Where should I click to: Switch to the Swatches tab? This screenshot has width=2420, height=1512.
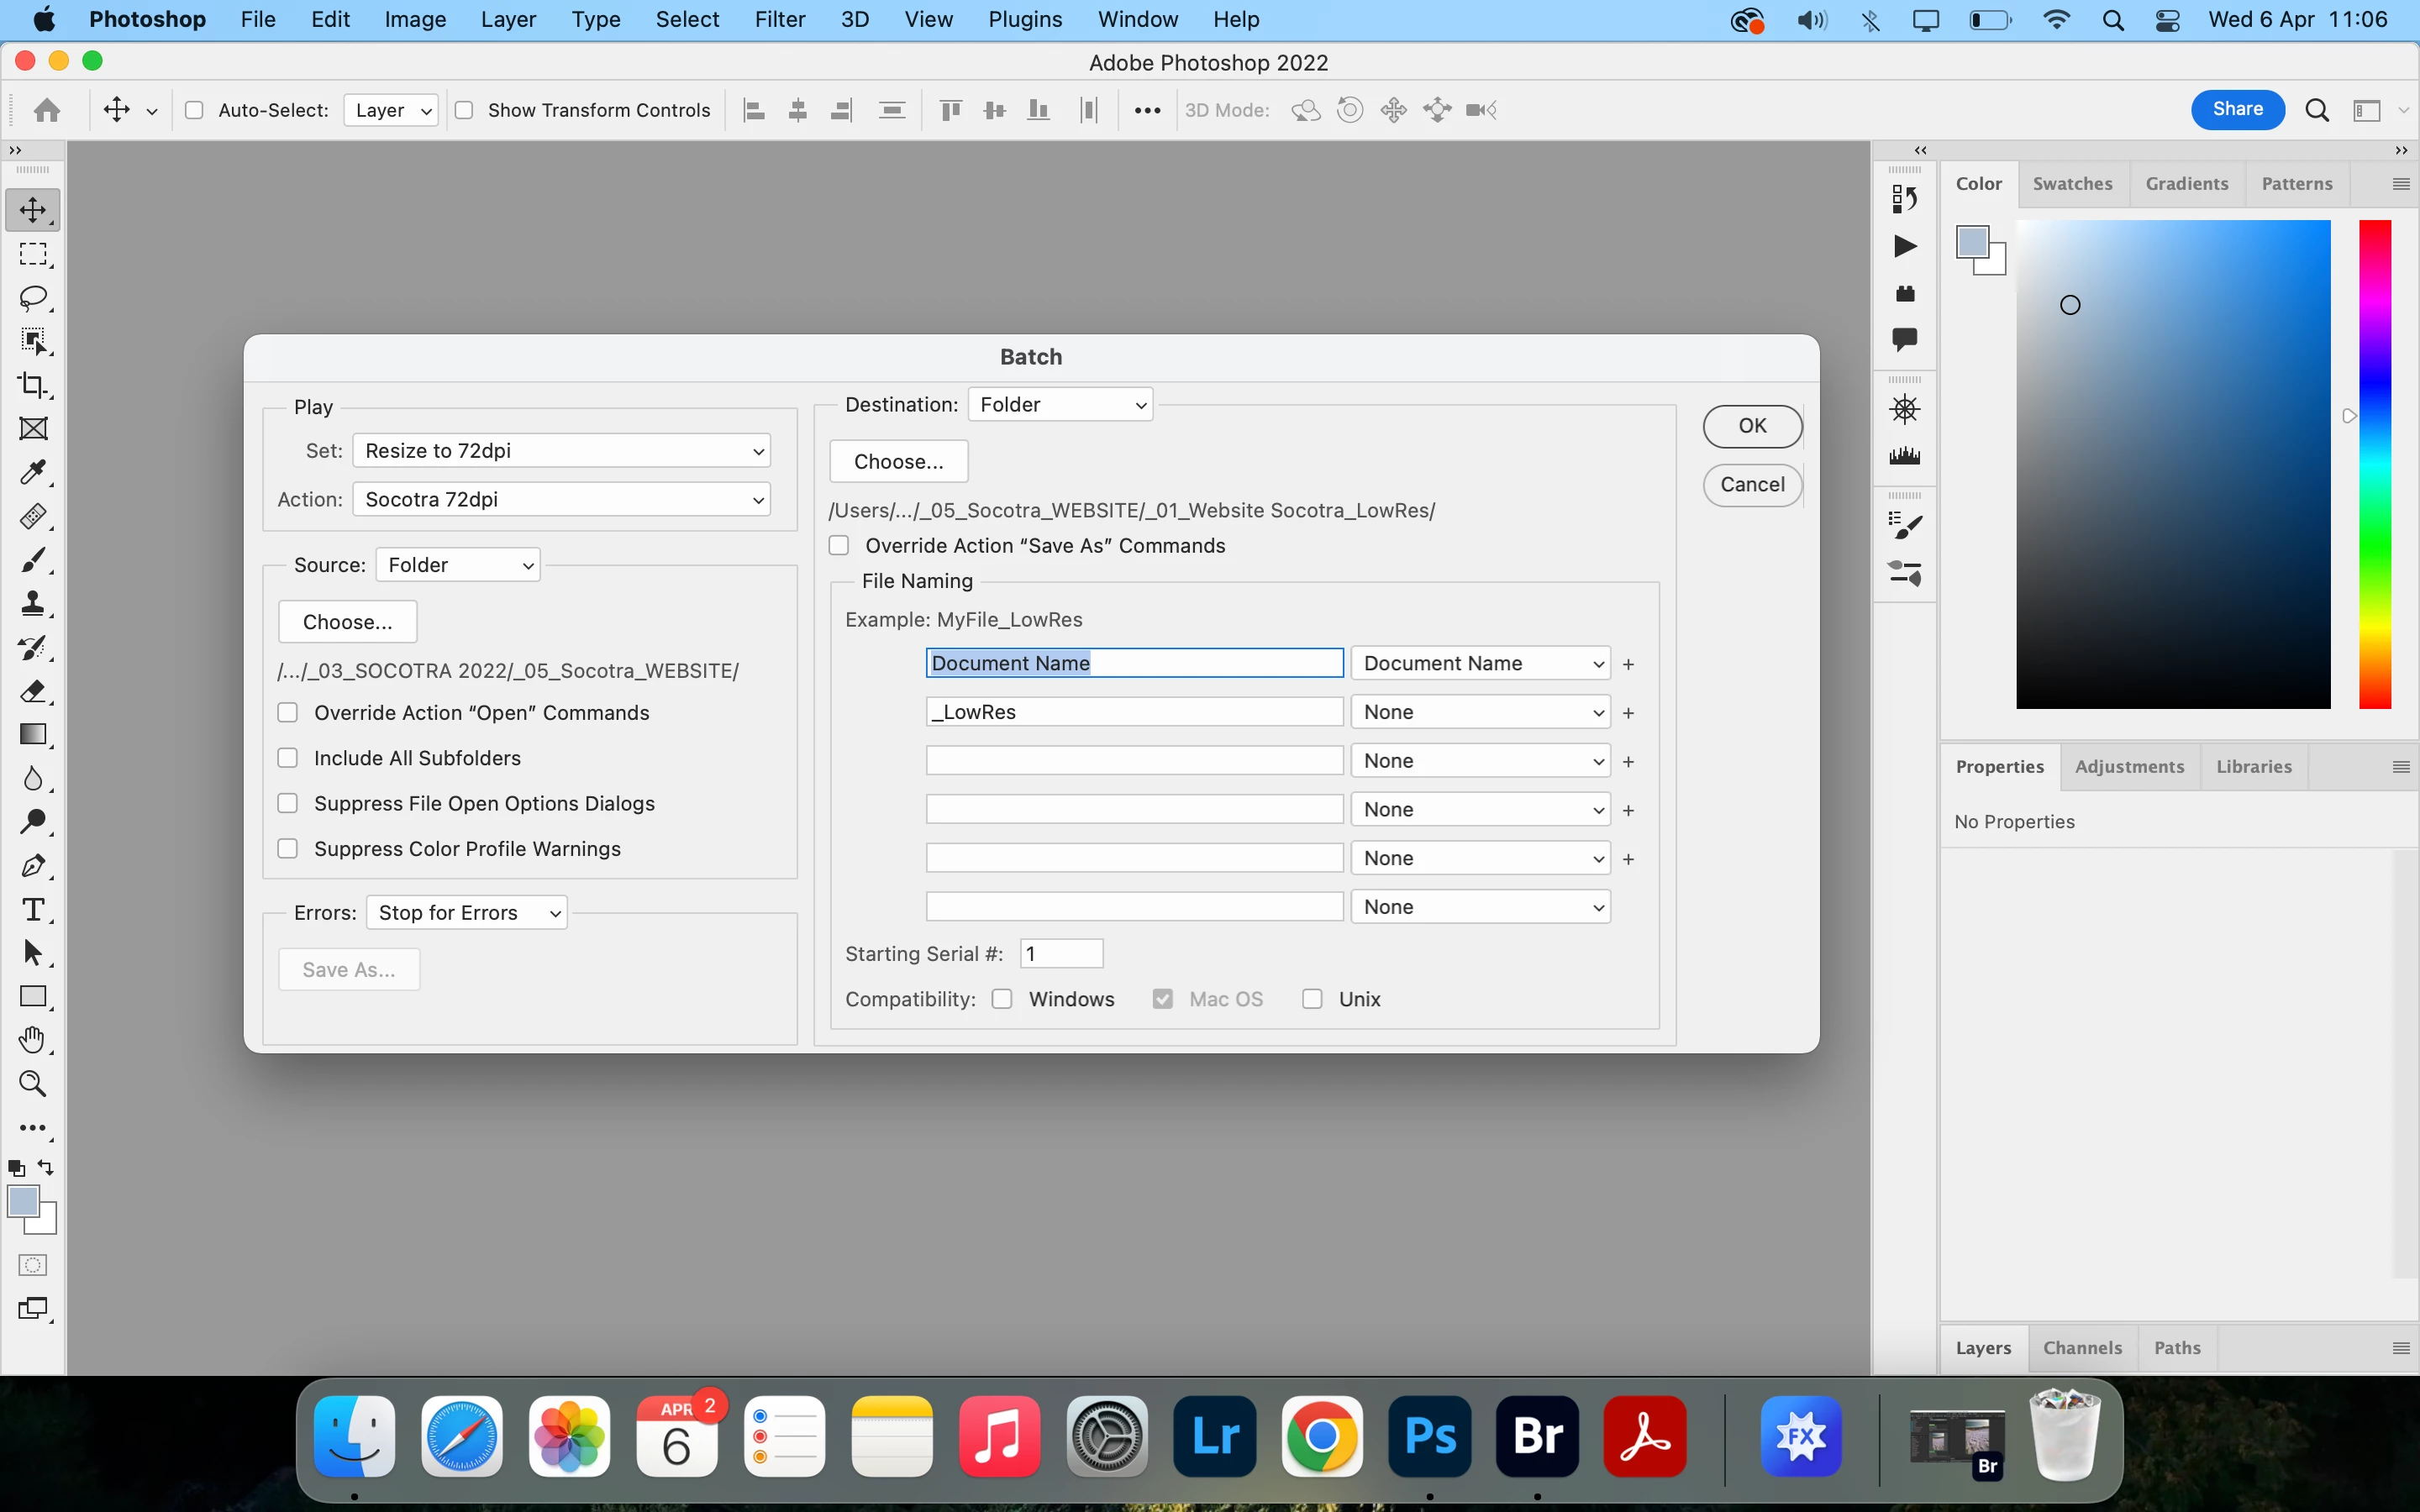tap(2072, 183)
